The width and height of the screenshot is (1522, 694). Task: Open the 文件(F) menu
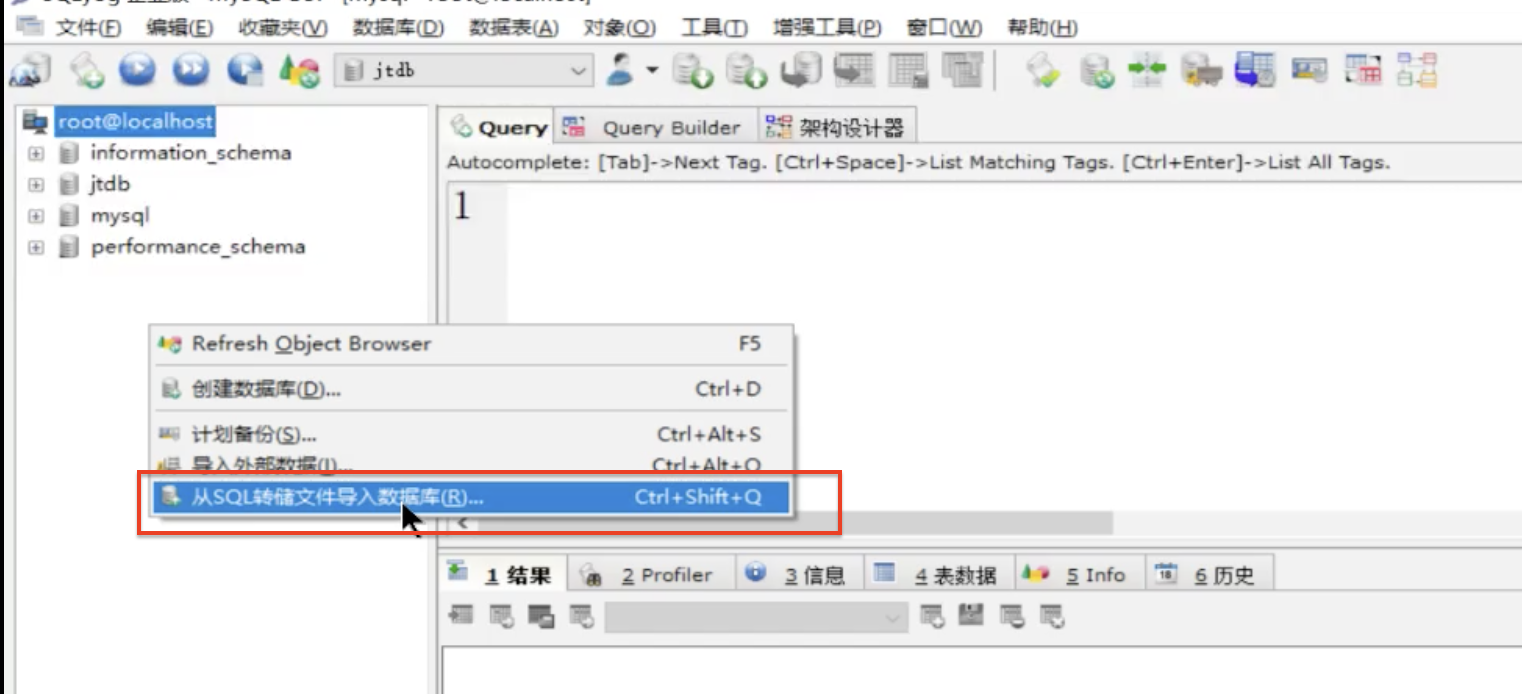[88, 27]
